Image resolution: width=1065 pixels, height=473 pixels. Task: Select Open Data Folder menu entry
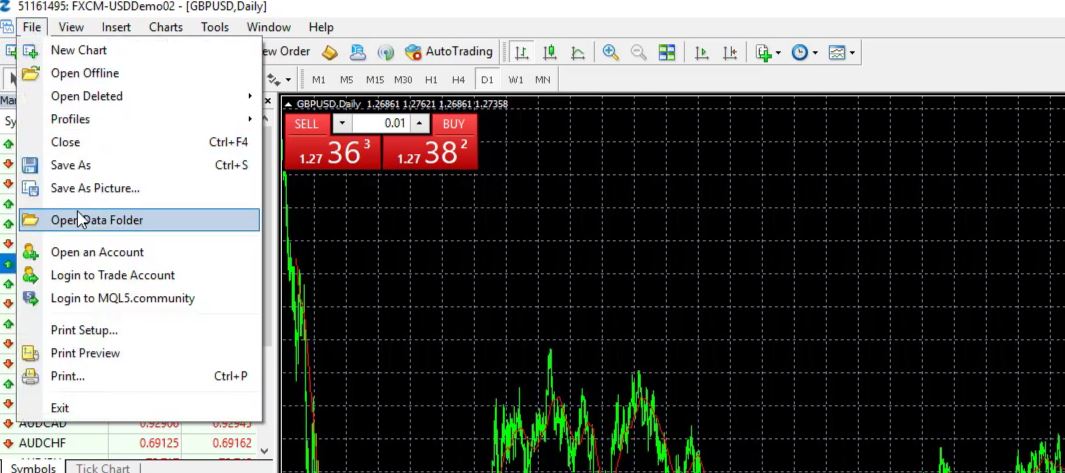coord(97,220)
